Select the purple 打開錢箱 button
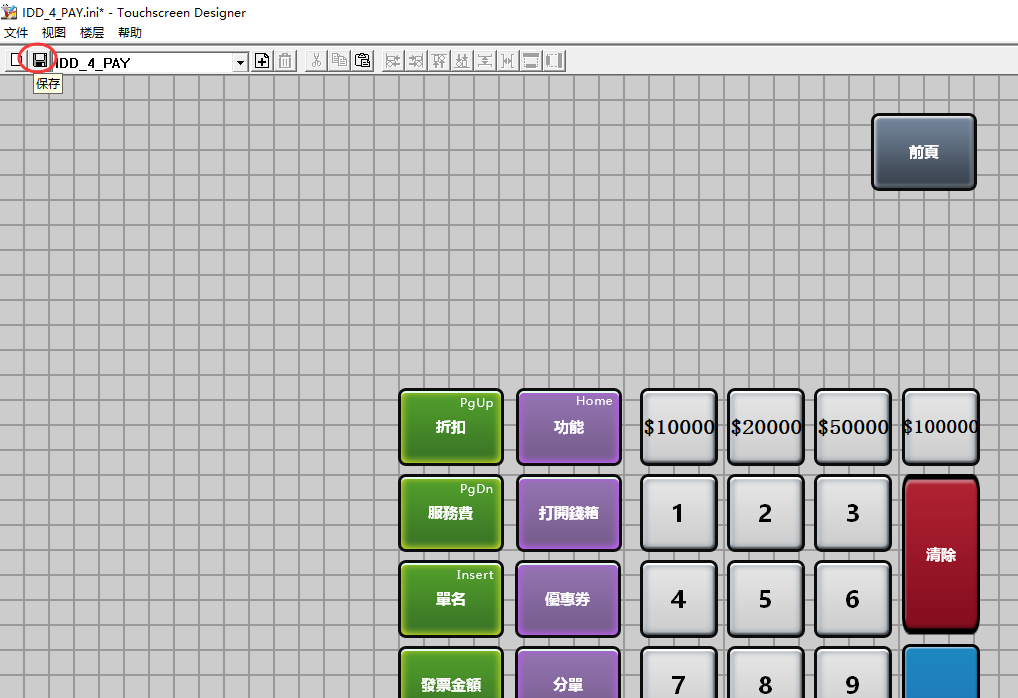1018x698 pixels. [x=569, y=513]
